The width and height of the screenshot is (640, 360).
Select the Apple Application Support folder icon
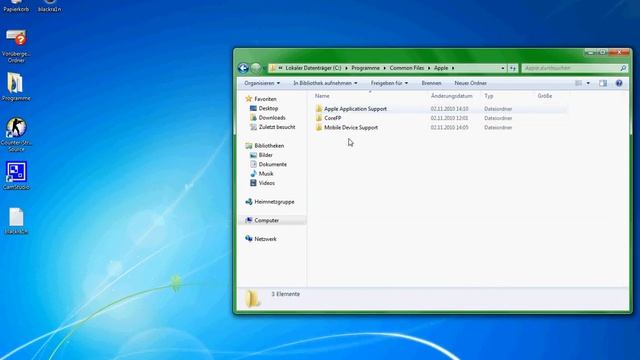(x=319, y=109)
